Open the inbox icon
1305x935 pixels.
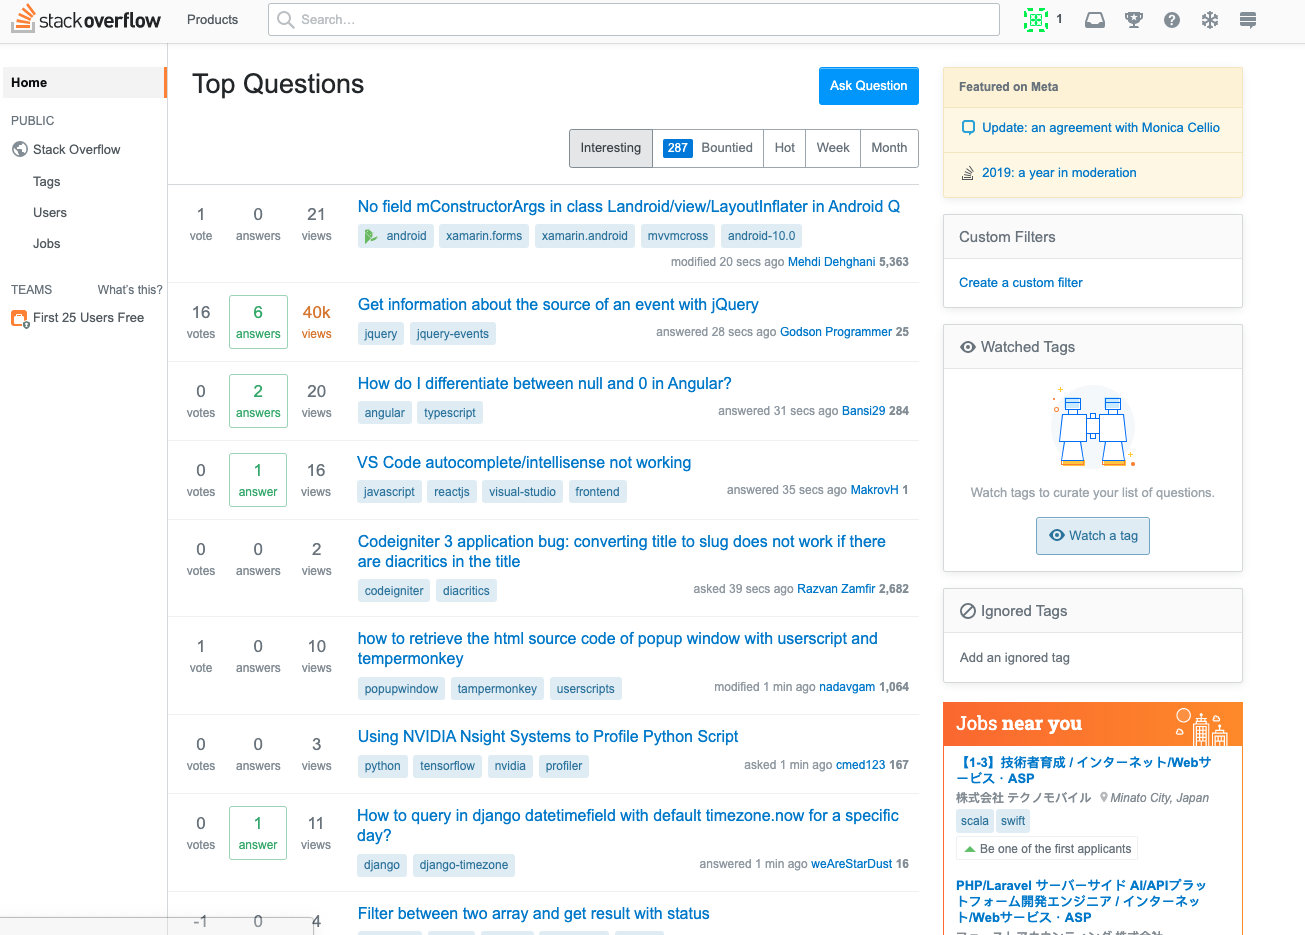(1095, 20)
